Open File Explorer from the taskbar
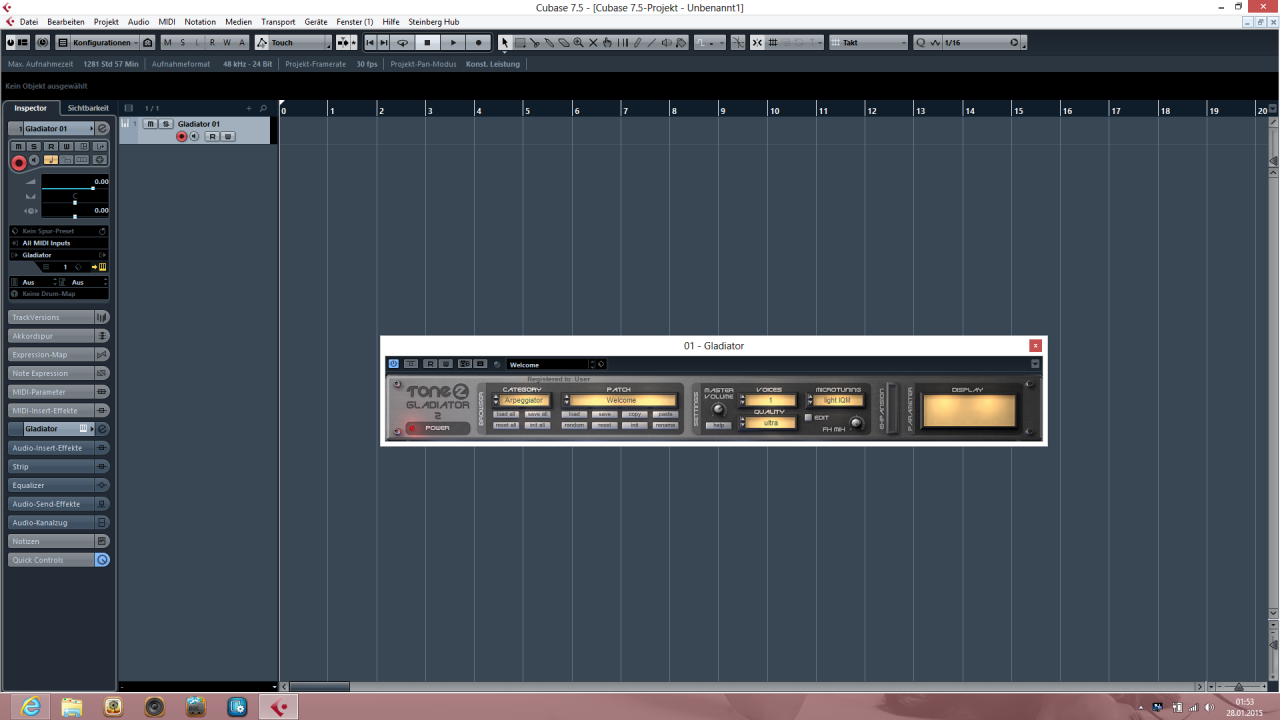1280x720 pixels. click(x=72, y=706)
